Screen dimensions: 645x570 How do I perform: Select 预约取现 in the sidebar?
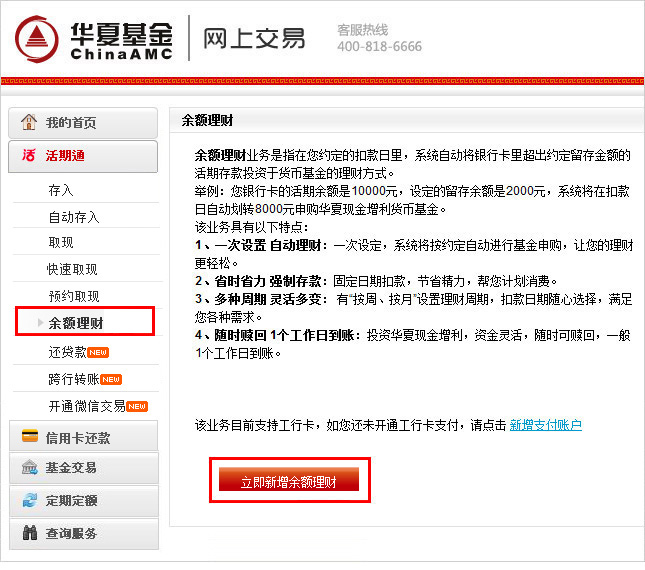(x=74, y=296)
